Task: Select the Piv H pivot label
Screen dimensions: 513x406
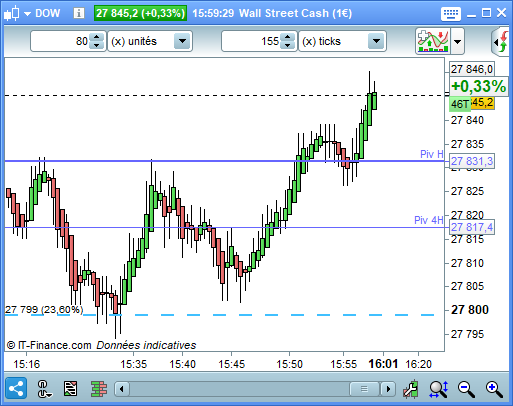Action: (x=431, y=154)
